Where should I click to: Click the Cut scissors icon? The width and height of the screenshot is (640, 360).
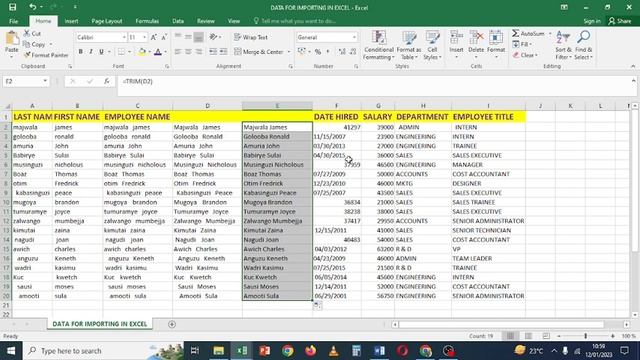pyautogui.click(x=27, y=33)
